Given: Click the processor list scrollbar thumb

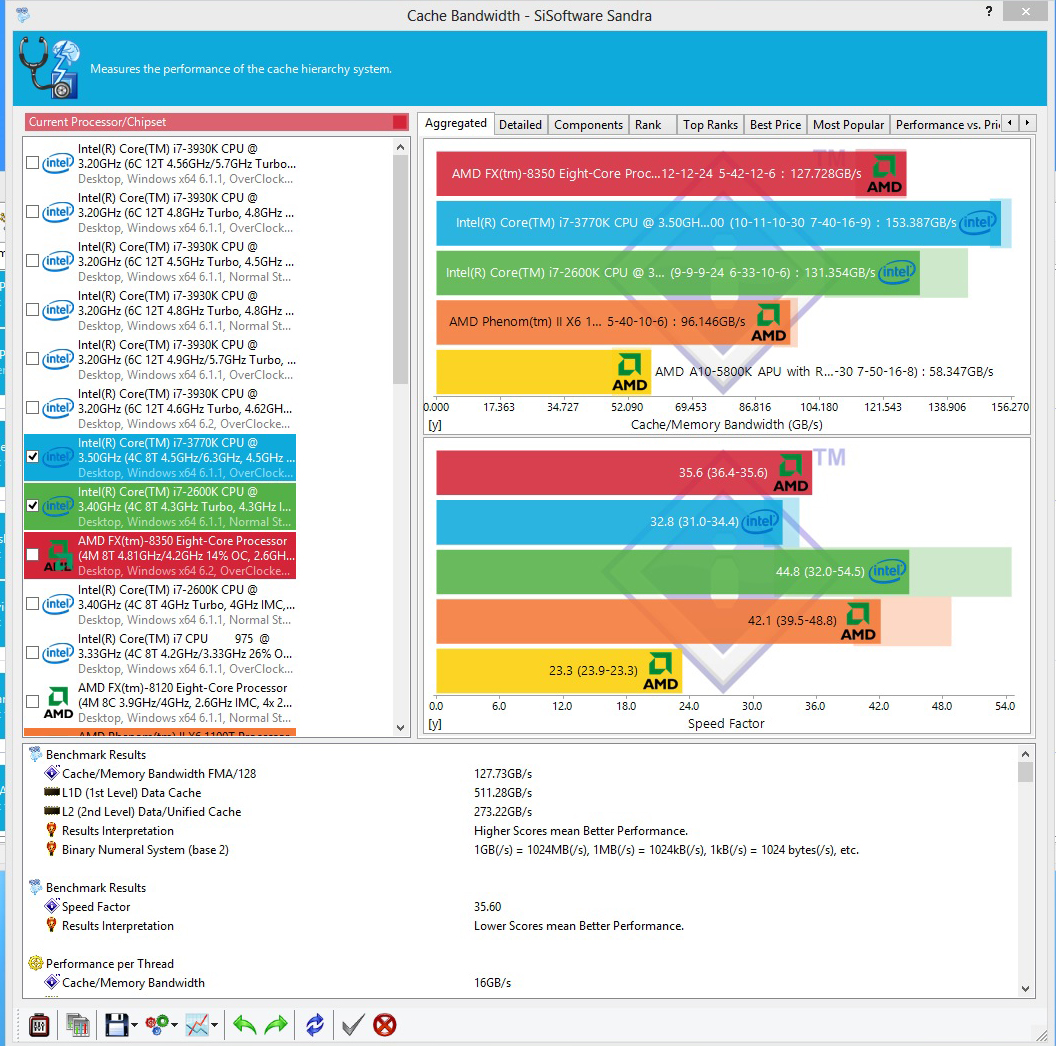Looking at the screenshot, I should click(401, 269).
